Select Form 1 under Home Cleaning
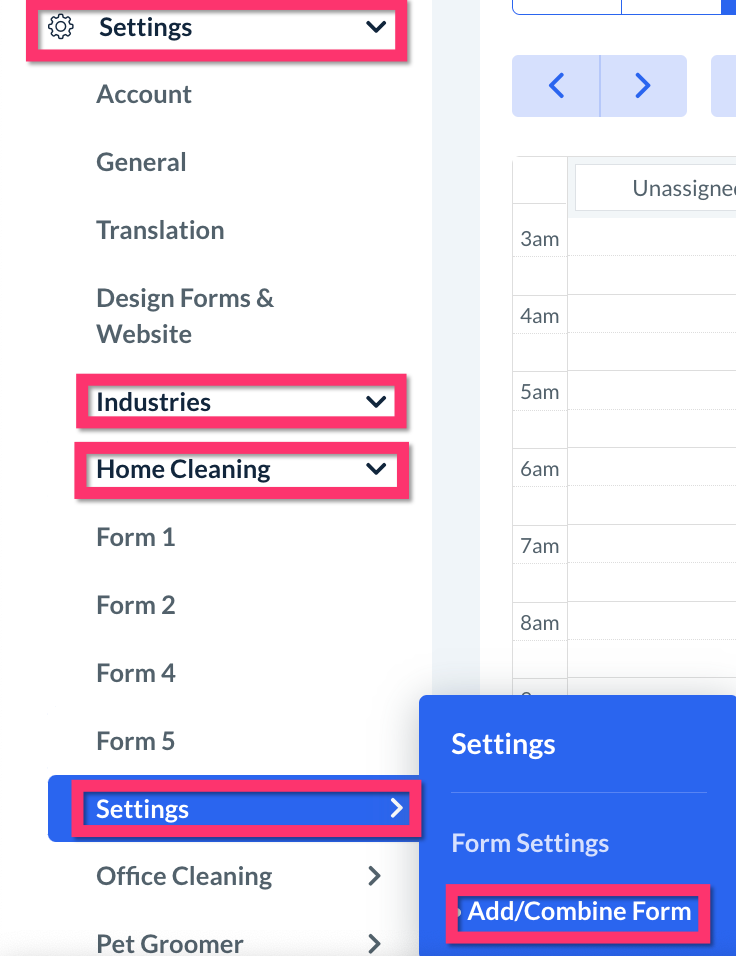The width and height of the screenshot is (736, 956). tap(135, 538)
